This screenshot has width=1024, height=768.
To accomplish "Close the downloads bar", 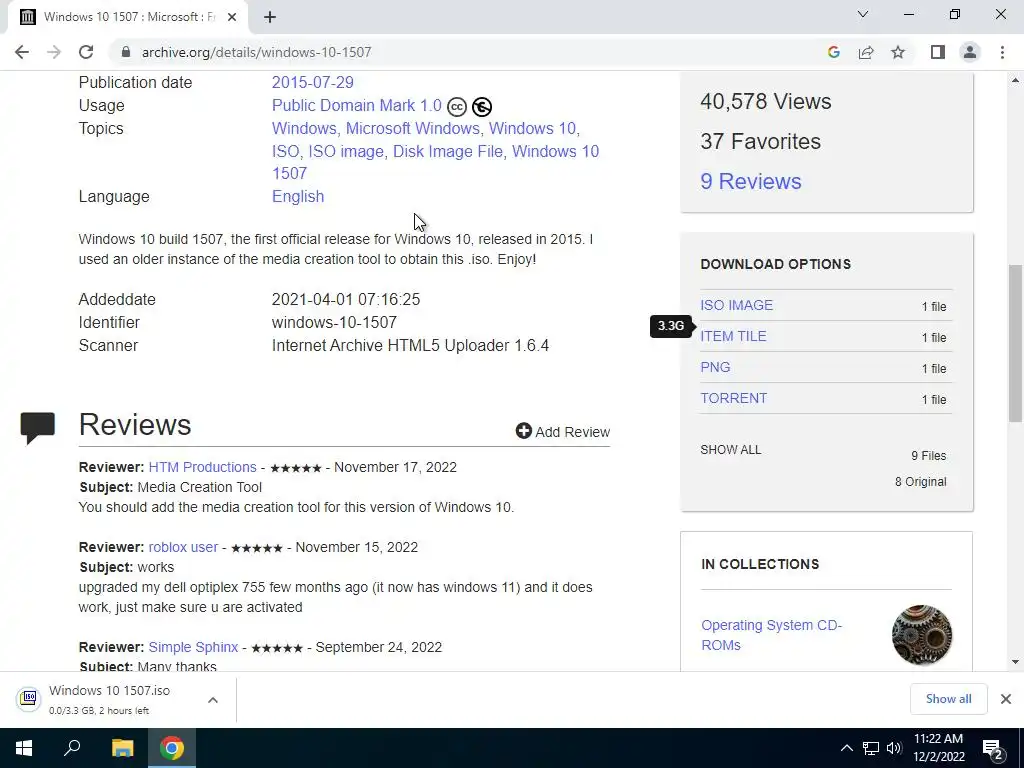I will click(1006, 699).
